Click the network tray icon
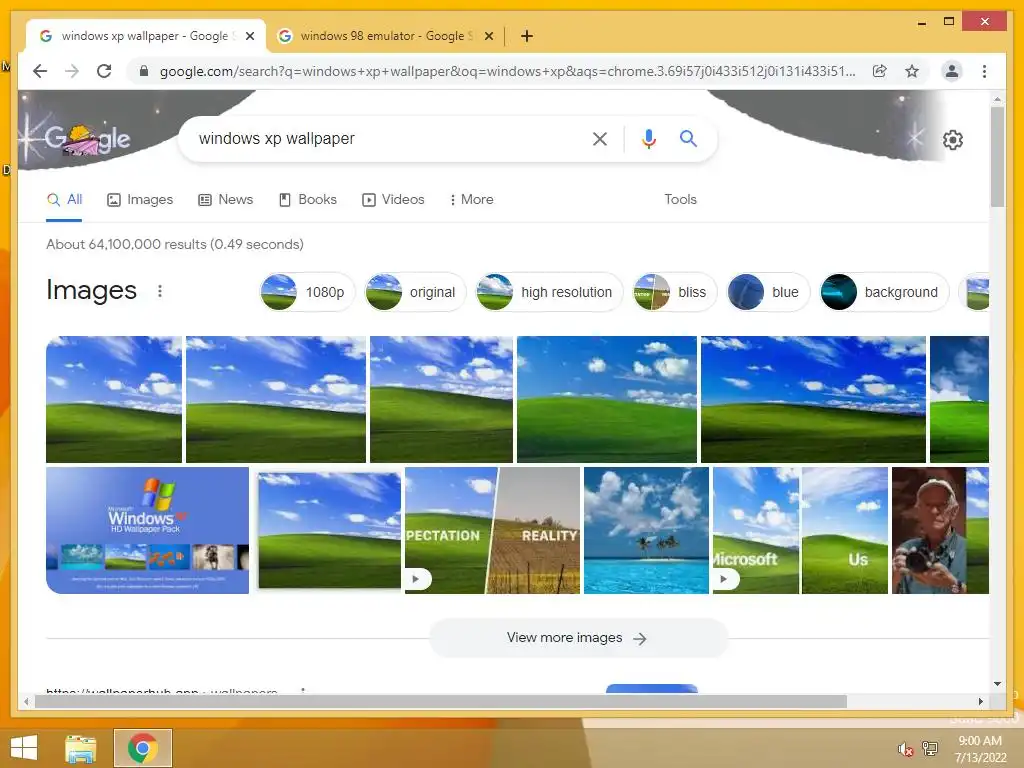1024x768 pixels. click(x=930, y=748)
